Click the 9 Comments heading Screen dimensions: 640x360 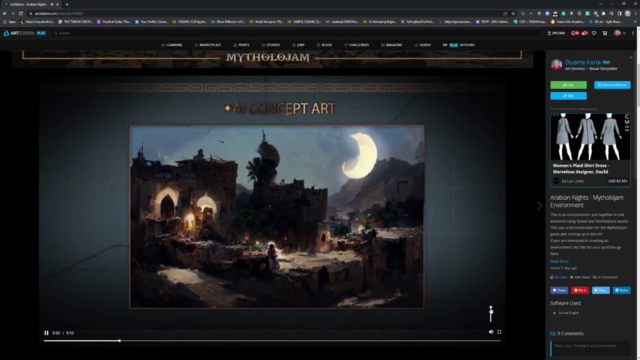[567, 333]
